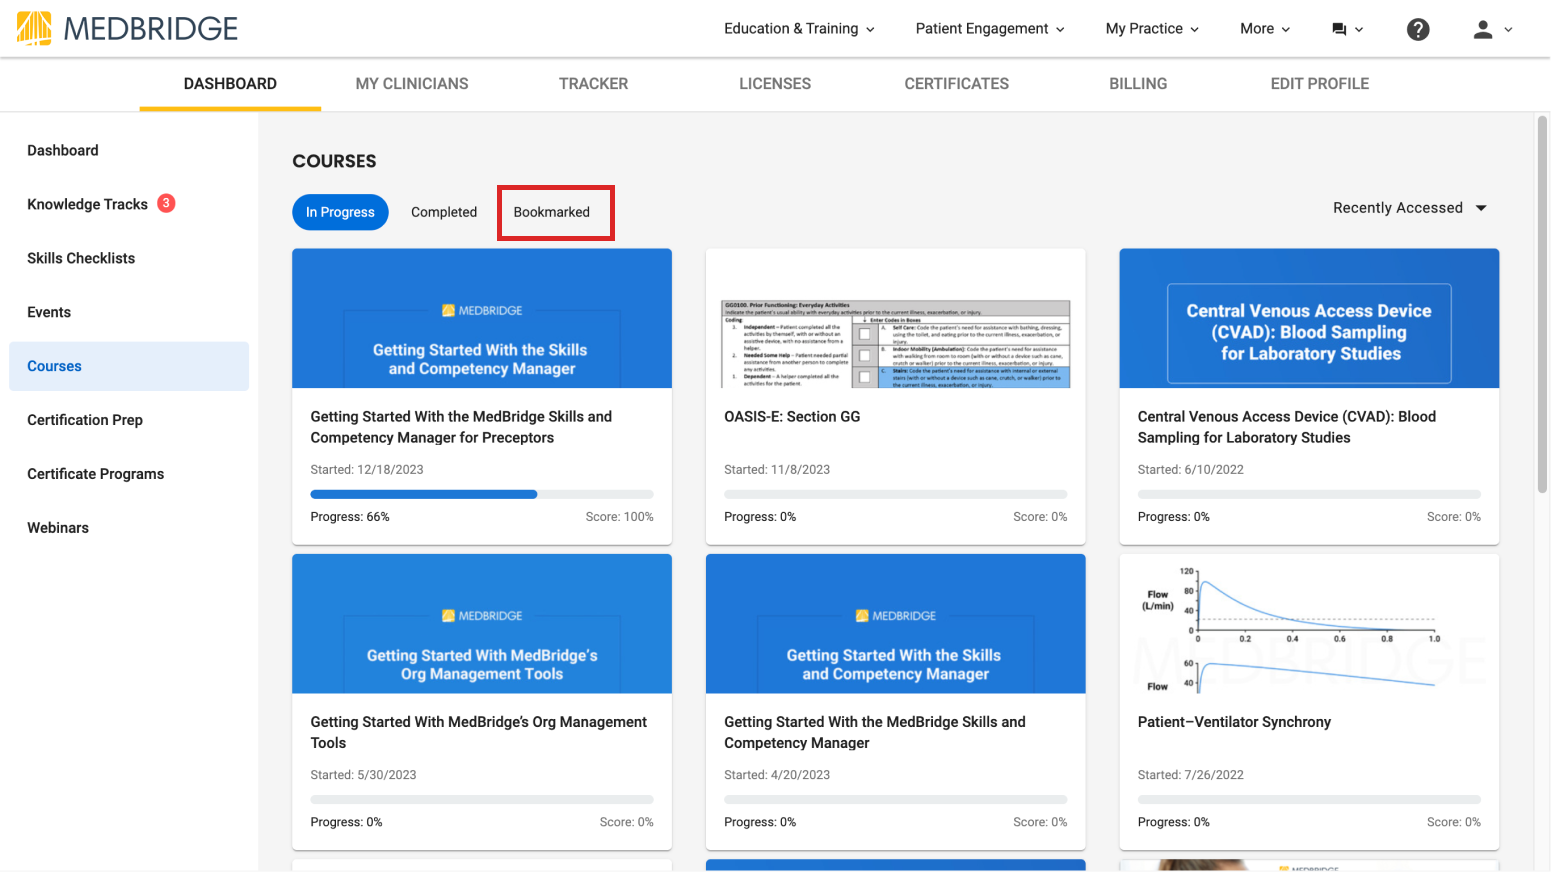Open the user account profile icon
The image size is (1551, 872).
(1483, 29)
